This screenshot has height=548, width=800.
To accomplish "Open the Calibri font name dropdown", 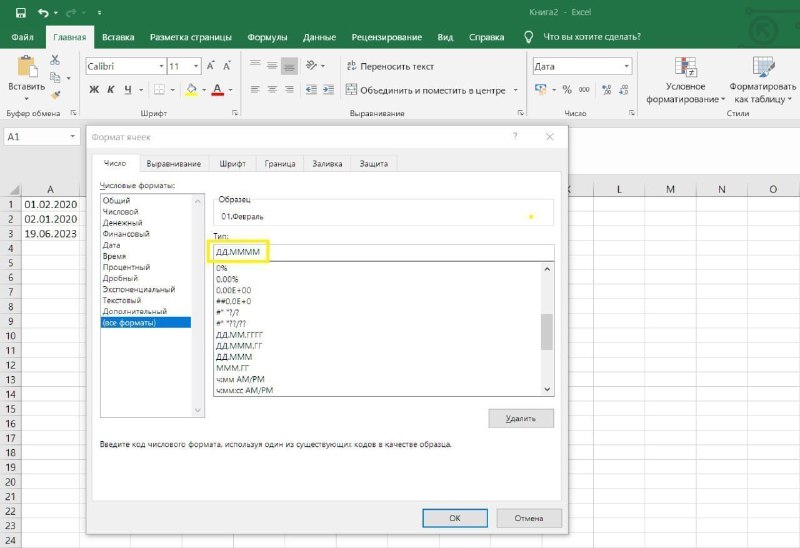I will coord(161,66).
